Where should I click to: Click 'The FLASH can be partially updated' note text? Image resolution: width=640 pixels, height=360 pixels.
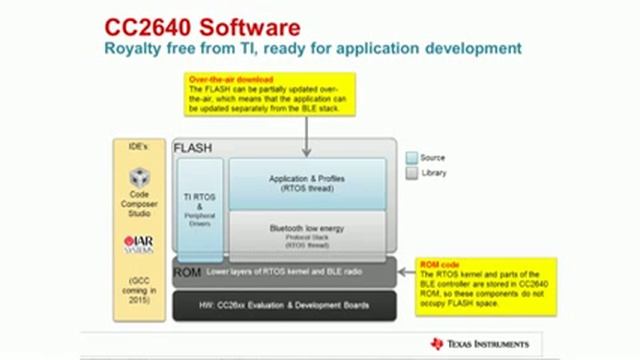[267, 99]
